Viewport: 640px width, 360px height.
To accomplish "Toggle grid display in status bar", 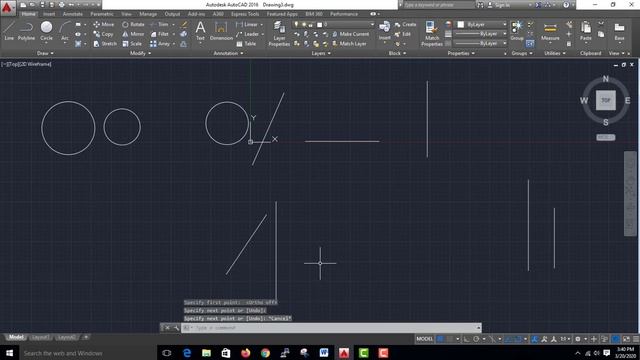I will [x=440, y=339].
